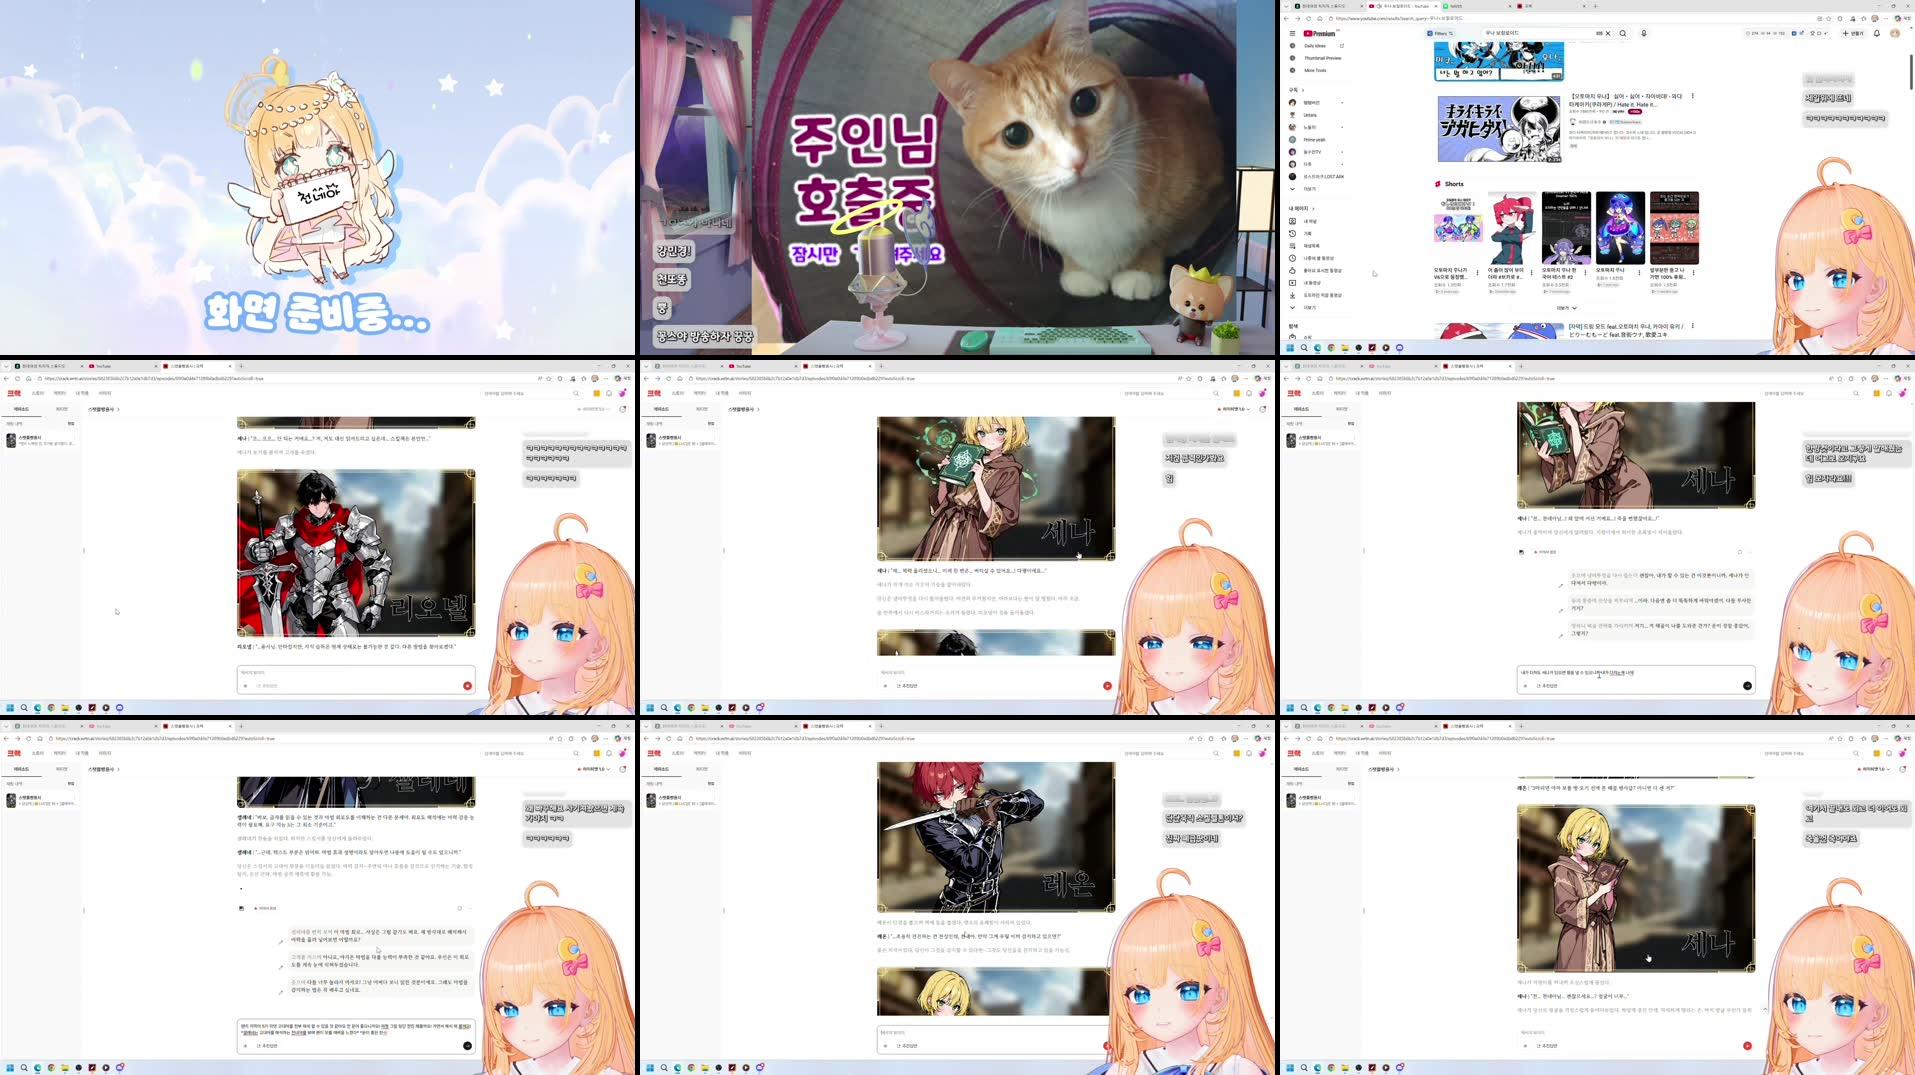Toggle 추천입력 in 세나 book-reading frame
Screen dimensions: 1915x1075
pos(1545,686)
